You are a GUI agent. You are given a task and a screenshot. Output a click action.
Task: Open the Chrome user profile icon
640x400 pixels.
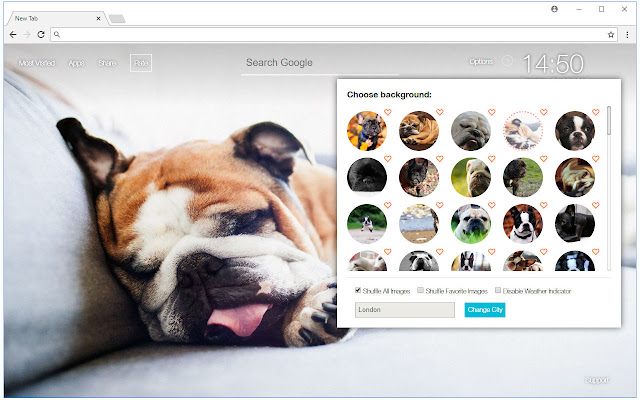point(554,9)
